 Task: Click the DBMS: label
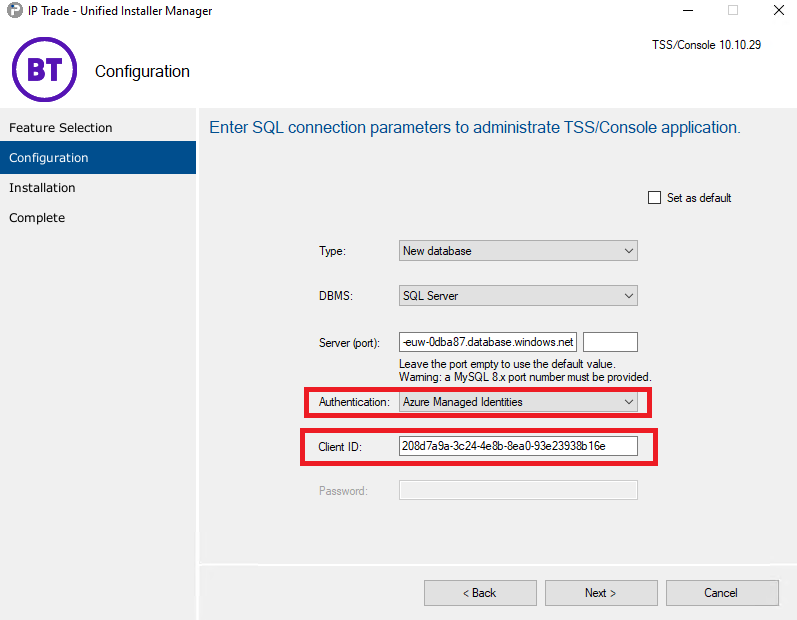click(336, 296)
